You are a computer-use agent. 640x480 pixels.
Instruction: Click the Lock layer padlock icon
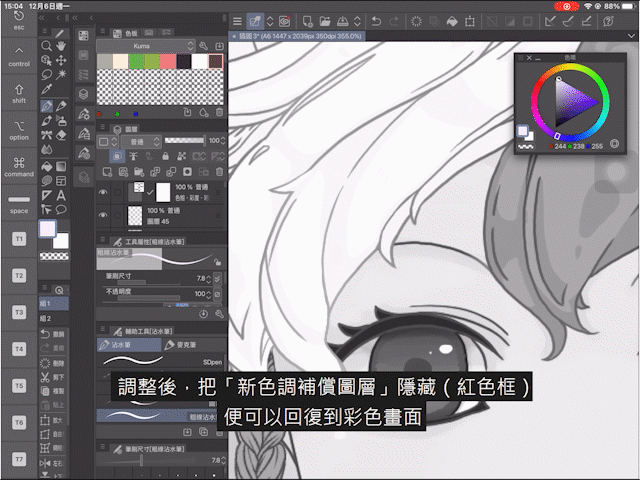[165, 156]
